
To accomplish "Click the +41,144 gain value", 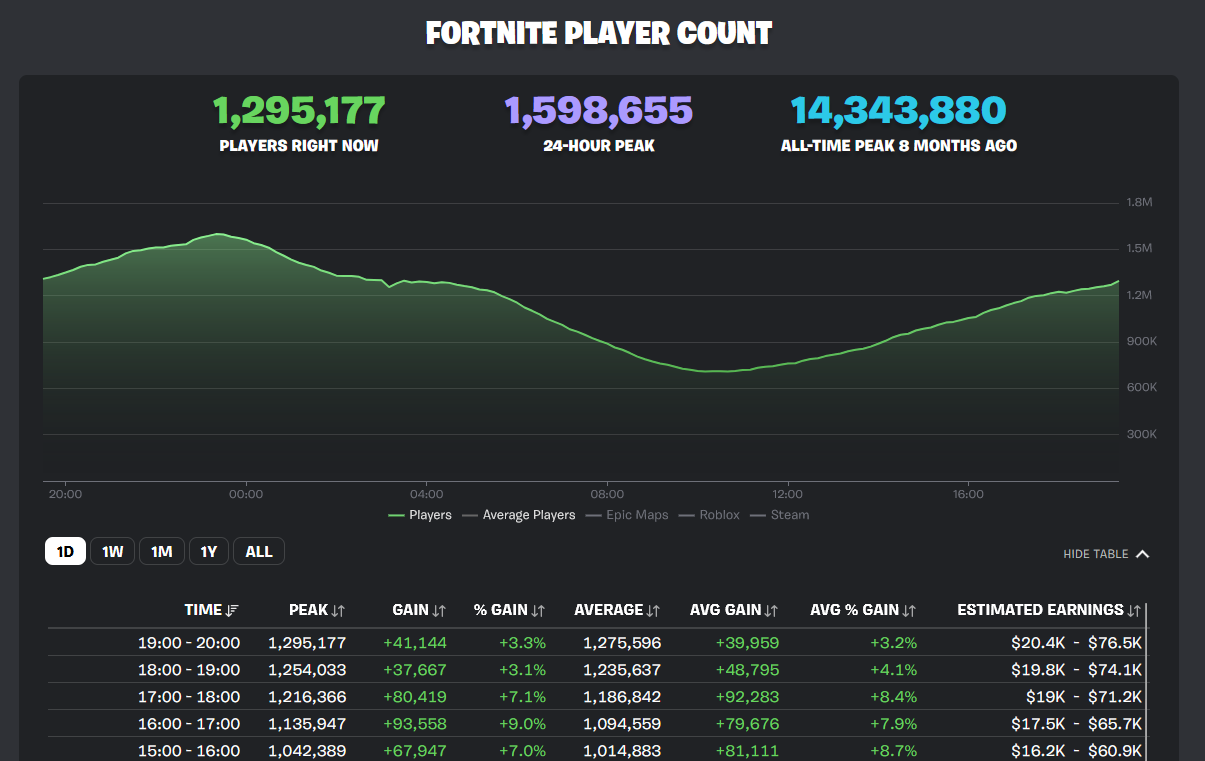I will 415,642.
